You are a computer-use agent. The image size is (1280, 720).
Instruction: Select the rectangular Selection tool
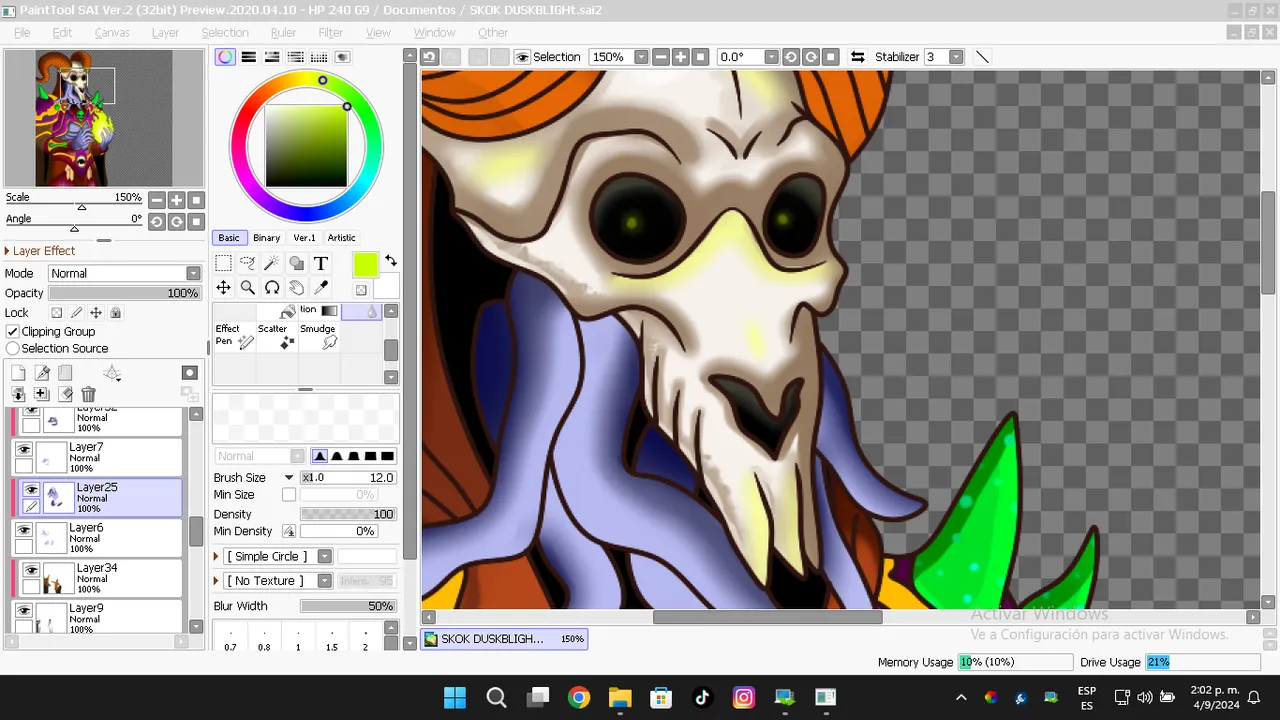click(223, 263)
